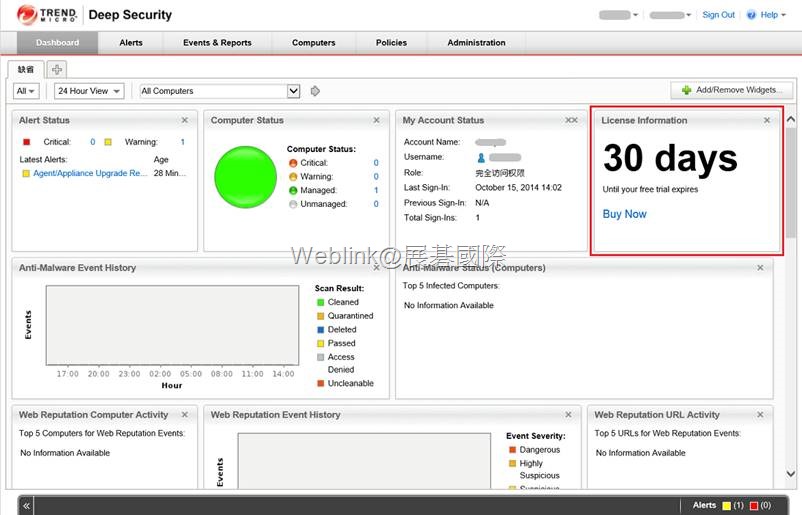Close Web Reputation URL Activity widget

pyautogui.click(x=760, y=415)
